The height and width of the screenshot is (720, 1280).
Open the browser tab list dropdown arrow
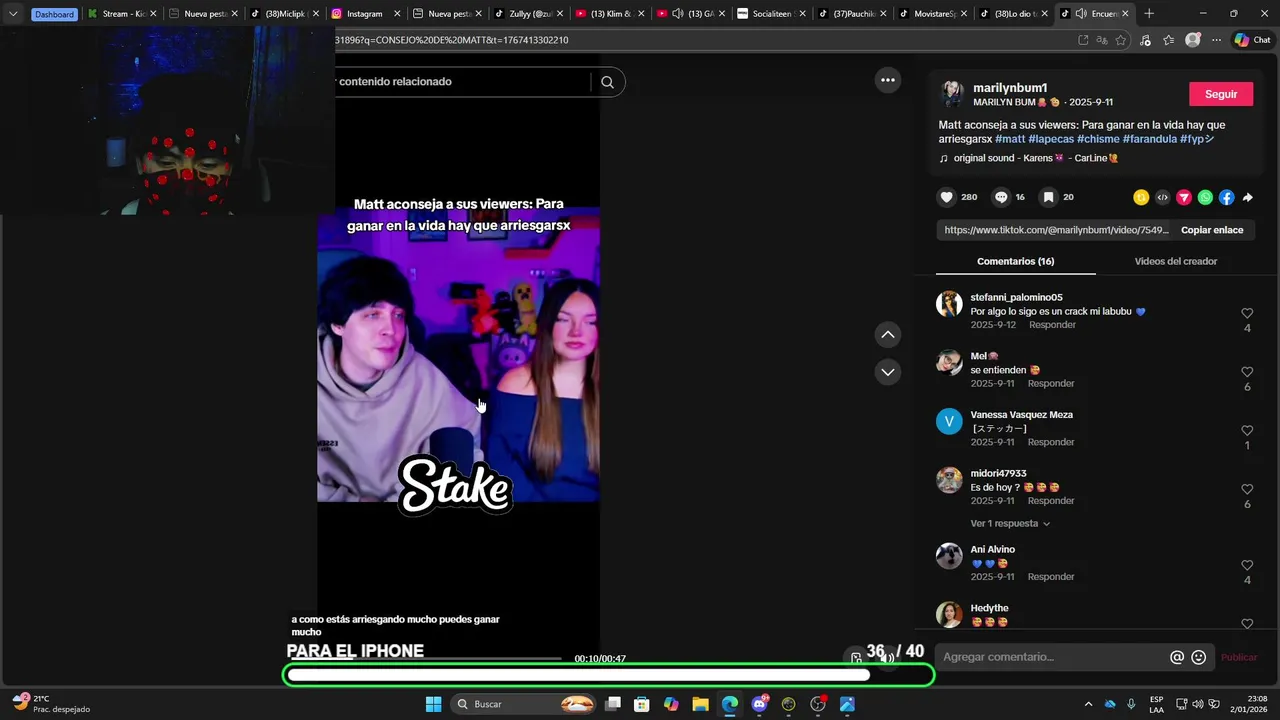(x=13, y=14)
